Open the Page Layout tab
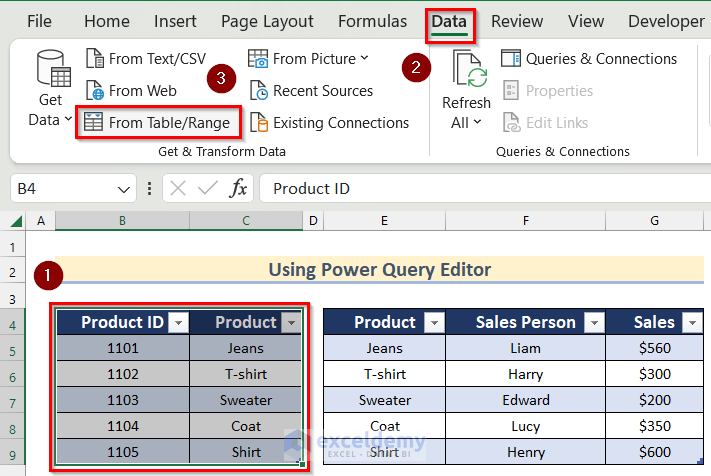The height and width of the screenshot is (476, 711). pos(267,21)
